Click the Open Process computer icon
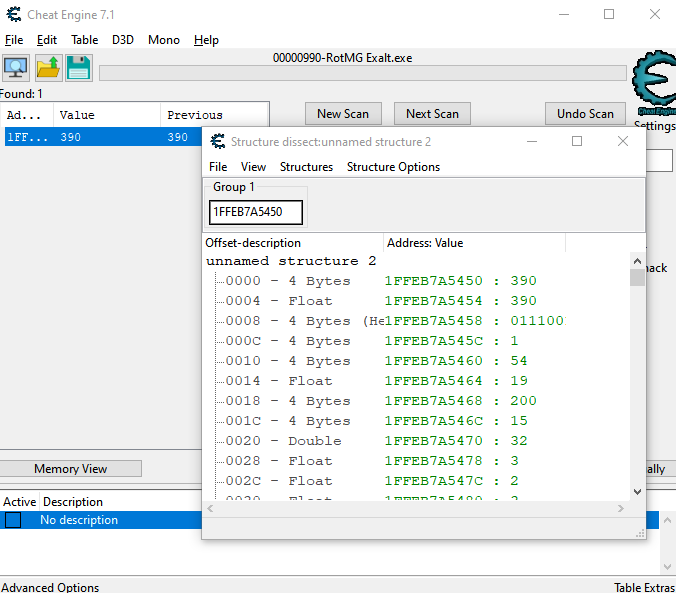This screenshot has width=676, height=593. pyautogui.click(x=16, y=68)
